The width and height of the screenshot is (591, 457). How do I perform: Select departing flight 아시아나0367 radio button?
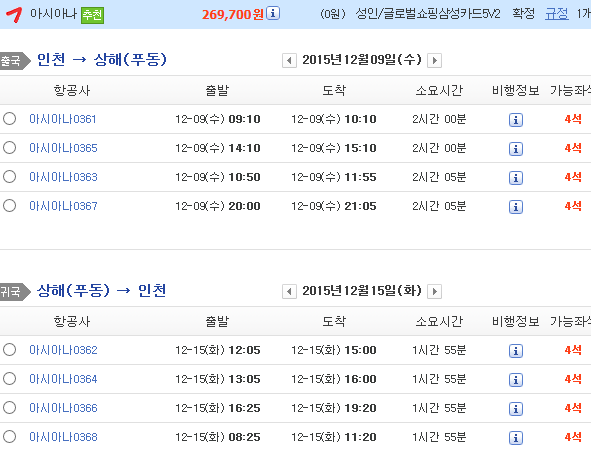coord(9,205)
